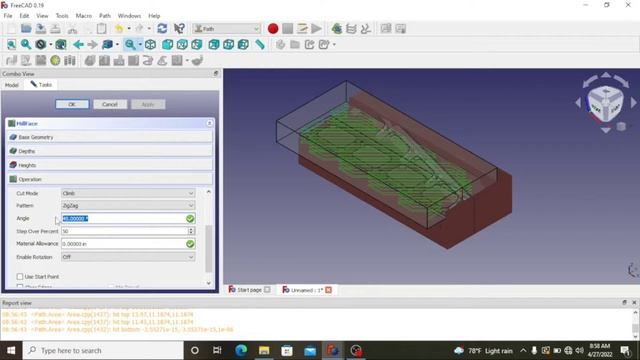Click the OK button
The height and width of the screenshot is (360, 640).
pos(72,104)
